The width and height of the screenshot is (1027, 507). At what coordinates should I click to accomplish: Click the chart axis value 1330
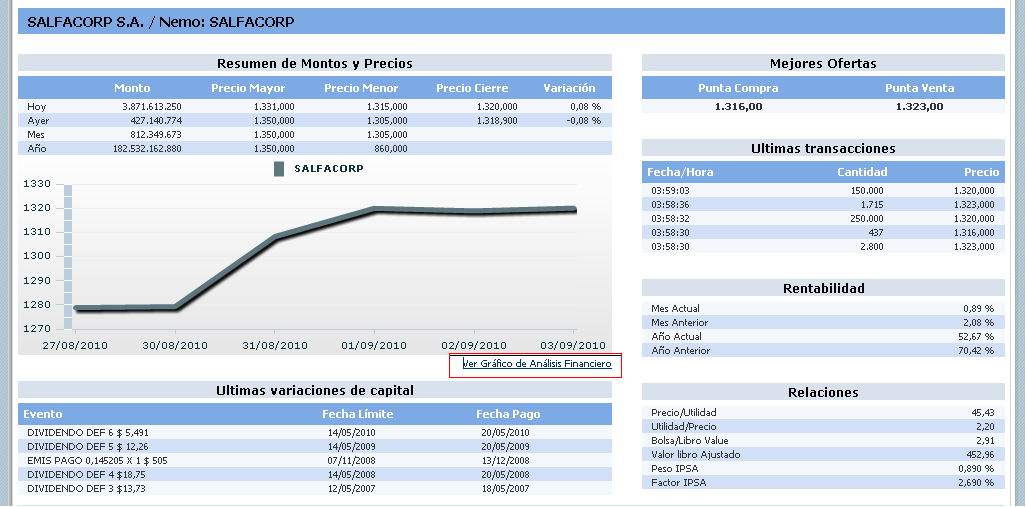pyautogui.click(x=37, y=184)
